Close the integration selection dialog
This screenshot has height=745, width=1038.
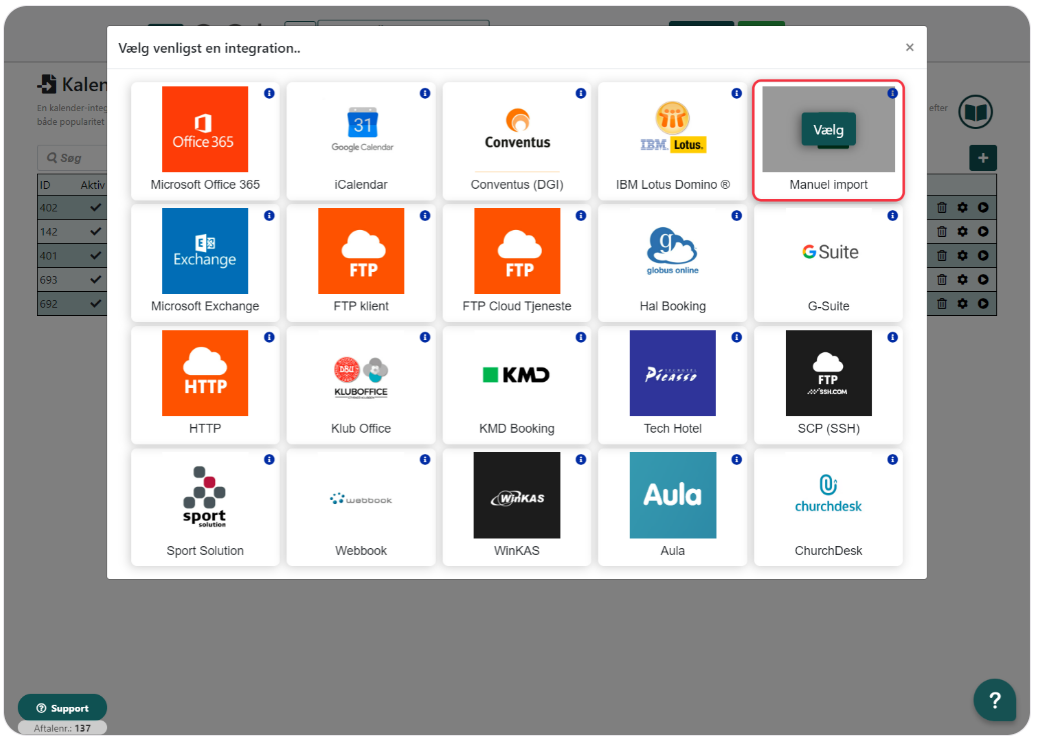coord(910,47)
